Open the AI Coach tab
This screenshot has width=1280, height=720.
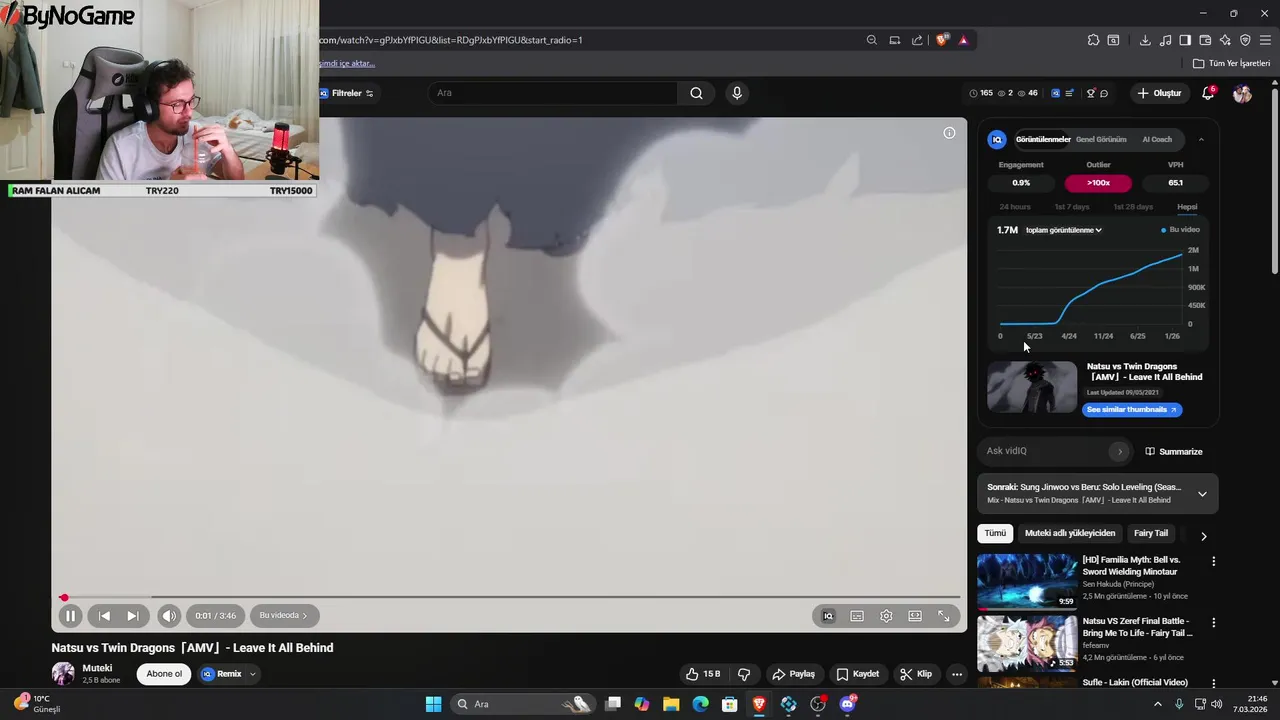pos(1157,140)
